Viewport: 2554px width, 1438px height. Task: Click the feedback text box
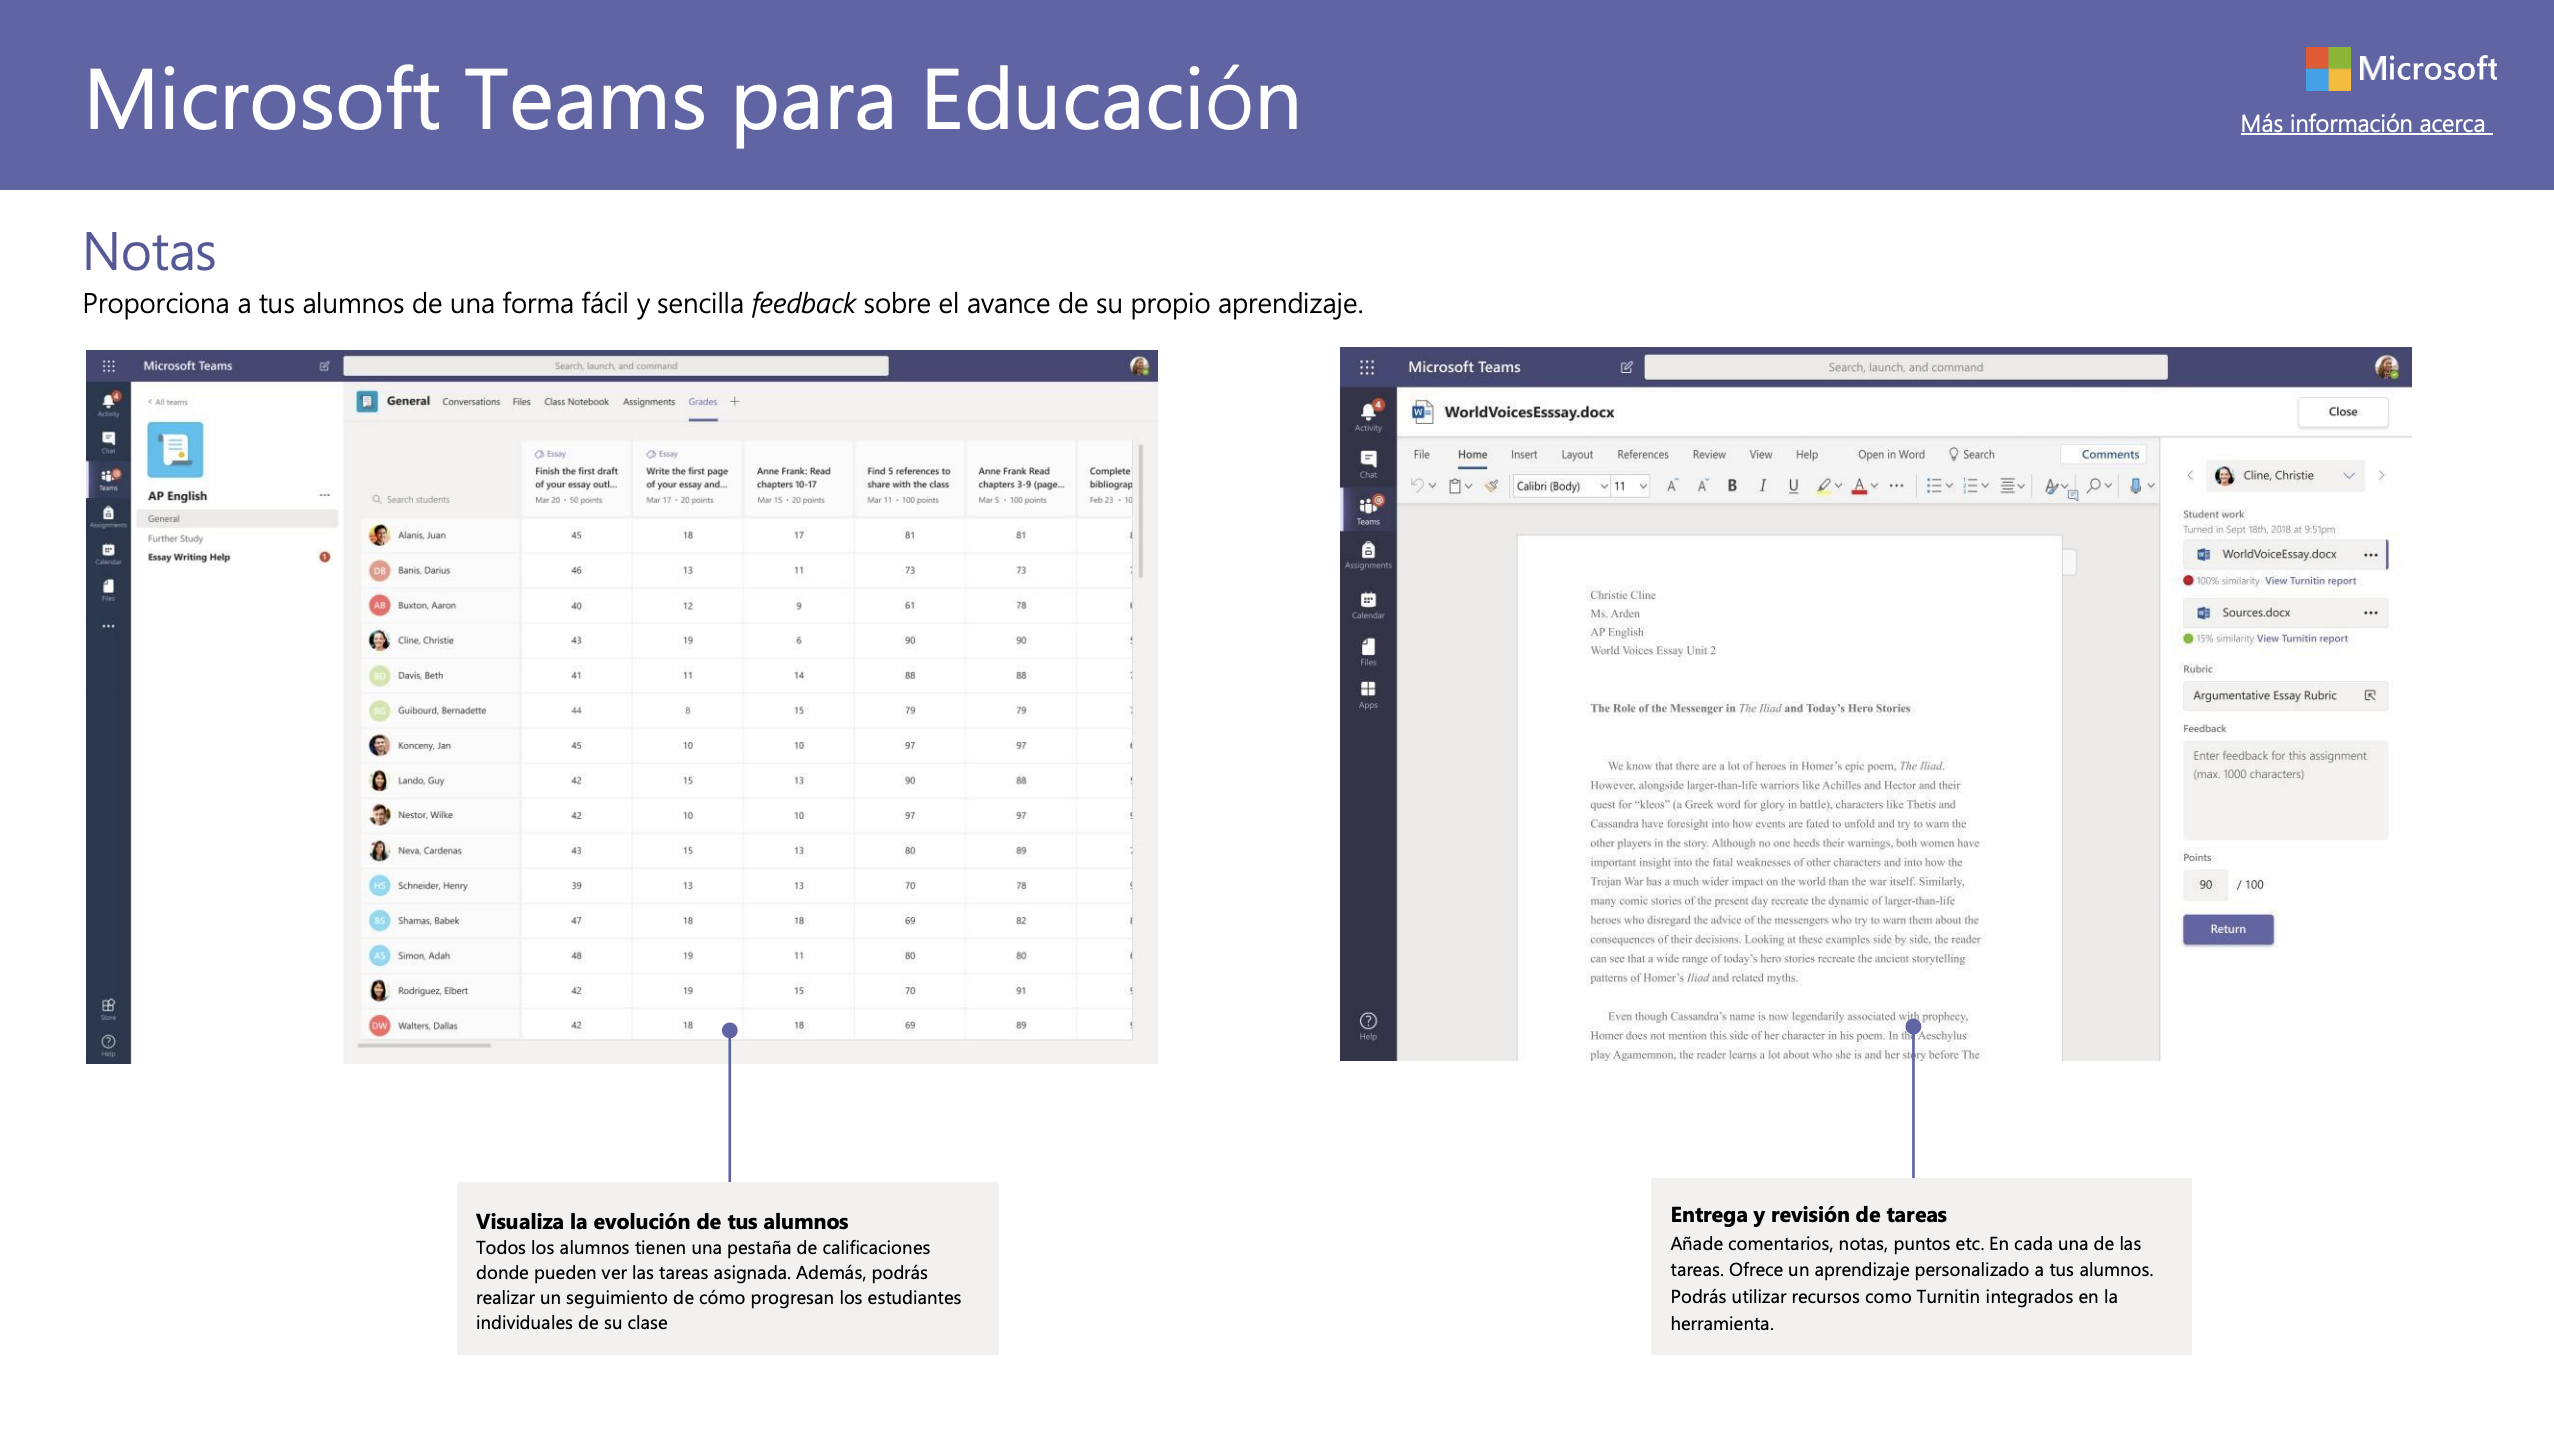(x=2284, y=790)
